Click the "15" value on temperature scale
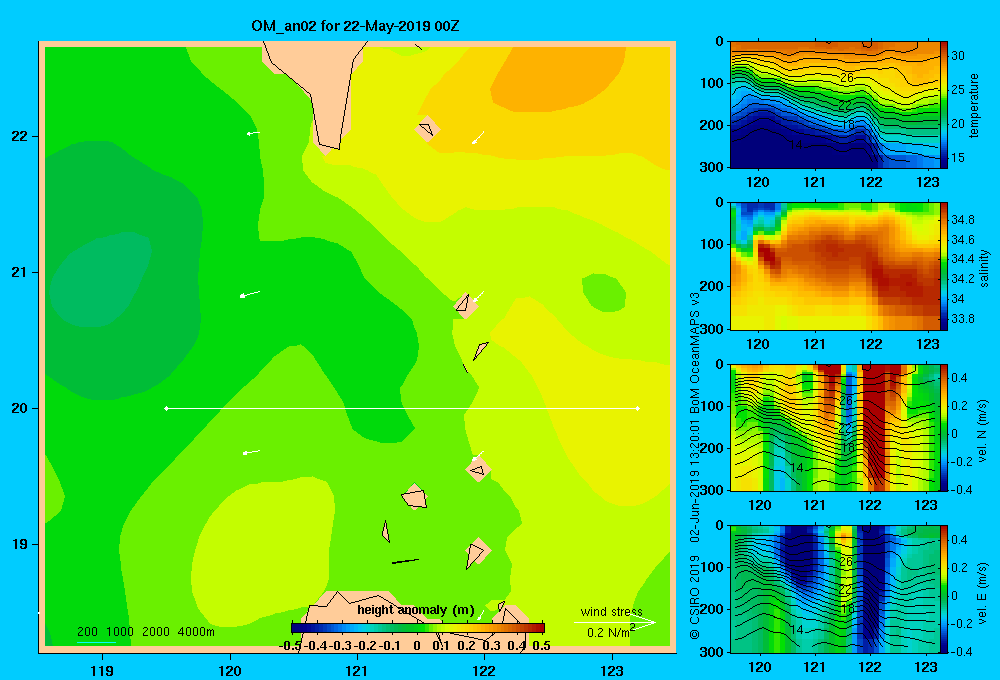Viewport: 1000px width, 680px height. coord(958,158)
